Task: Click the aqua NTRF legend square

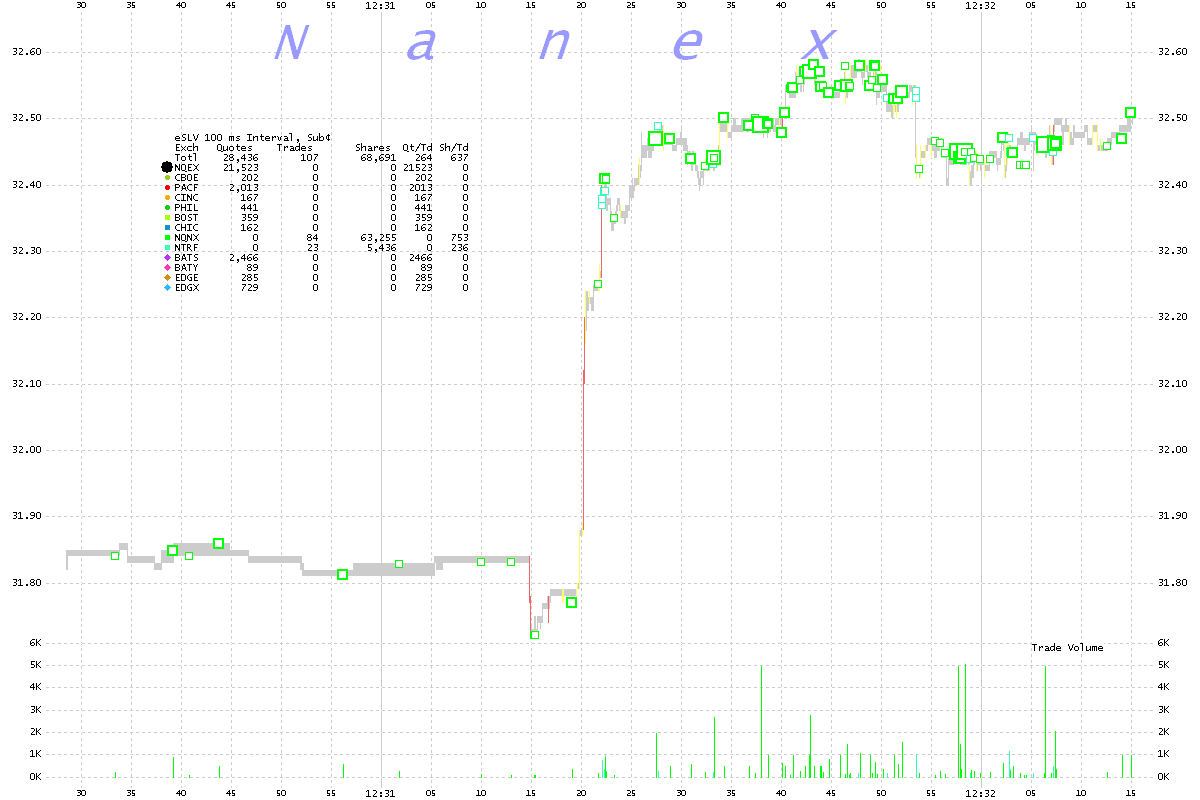Action: pyautogui.click(x=168, y=248)
